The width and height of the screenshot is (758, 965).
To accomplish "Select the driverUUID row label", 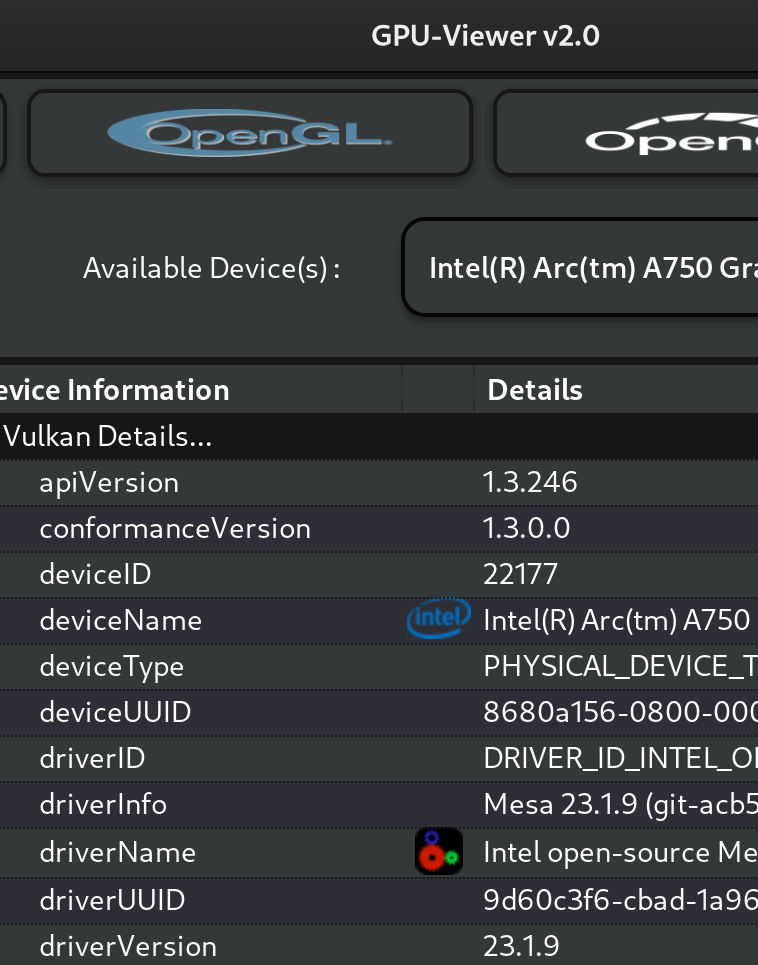I will [112, 900].
